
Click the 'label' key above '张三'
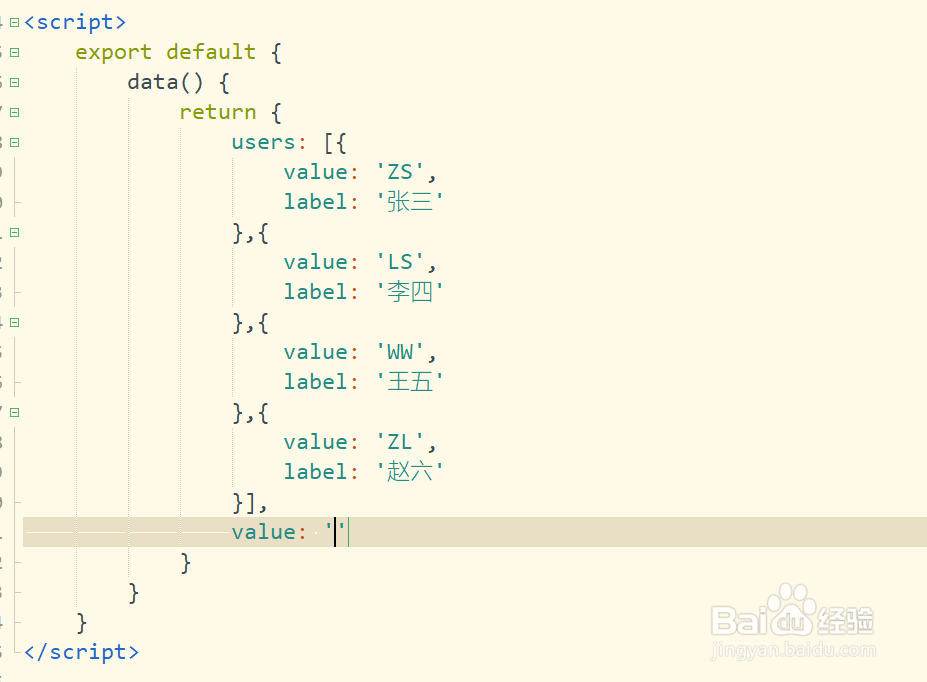pyautogui.click(x=316, y=202)
